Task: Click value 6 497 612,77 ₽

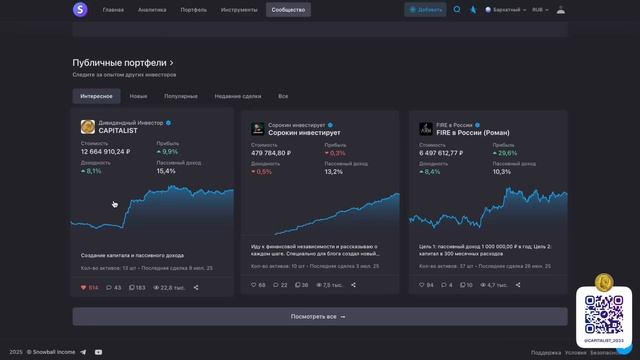Action: point(441,153)
